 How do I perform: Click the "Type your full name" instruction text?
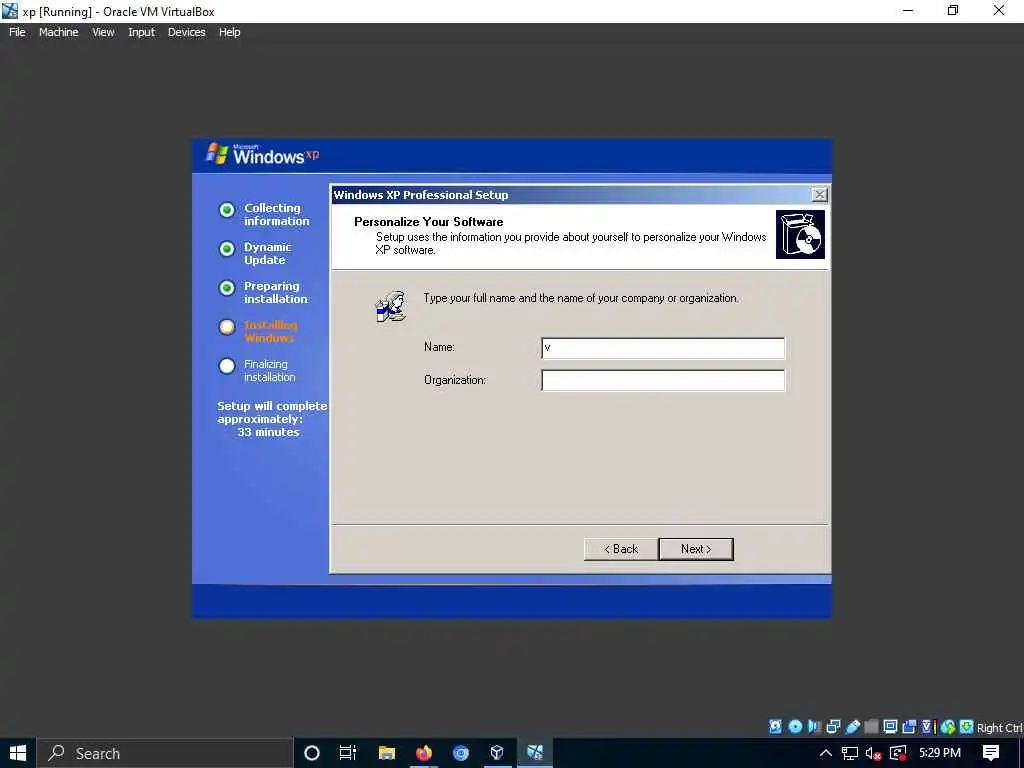[581, 298]
